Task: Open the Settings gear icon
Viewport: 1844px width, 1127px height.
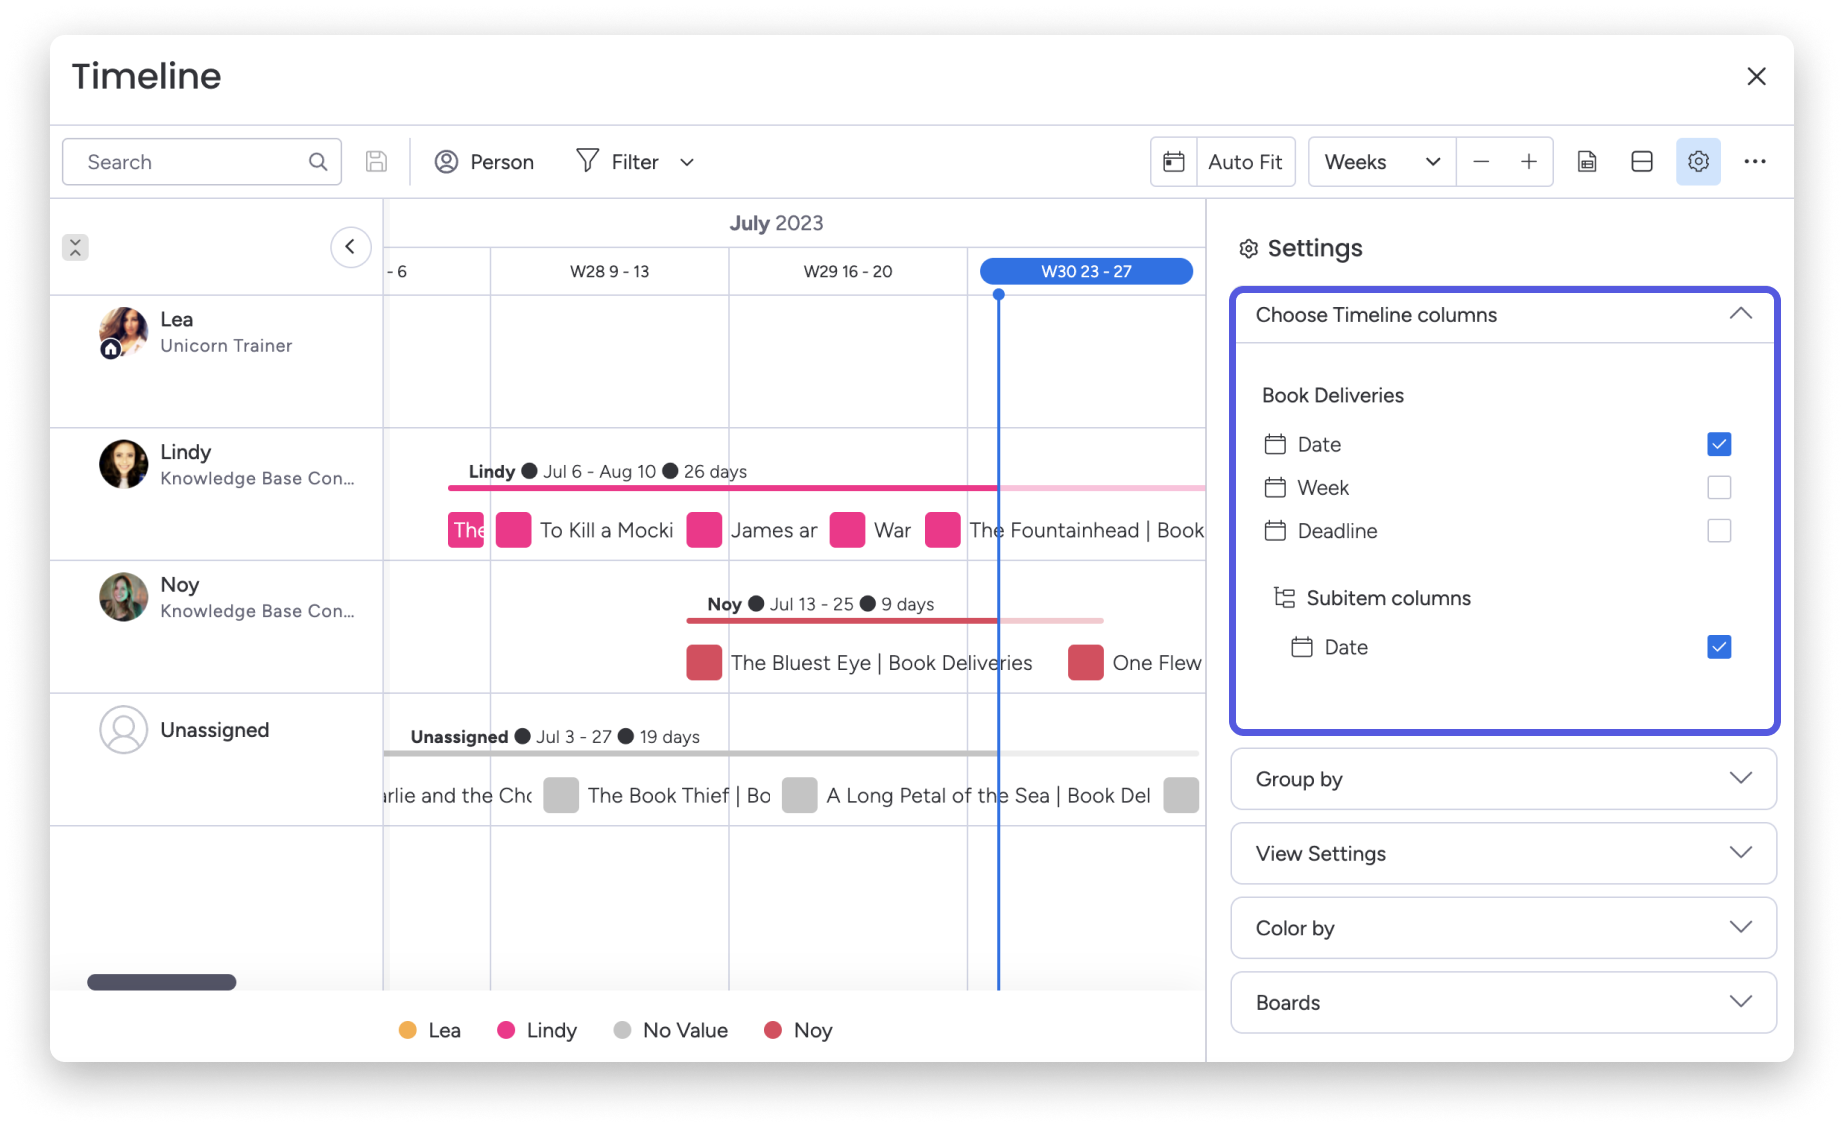Action: tap(1697, 161)
